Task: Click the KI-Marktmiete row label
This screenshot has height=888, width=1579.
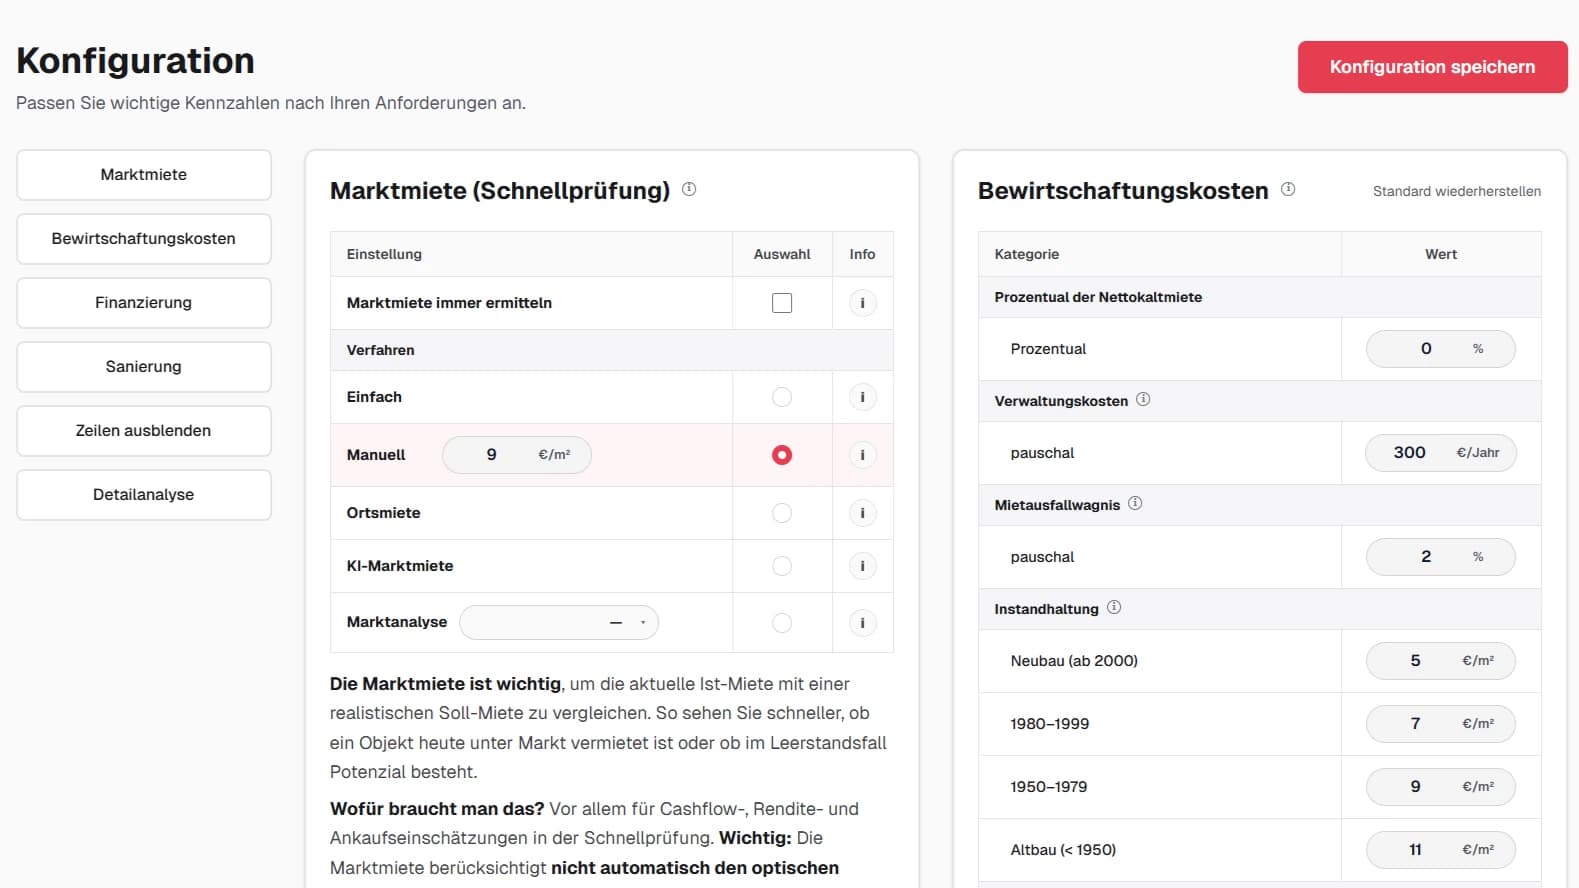Action: coord(400,566)
